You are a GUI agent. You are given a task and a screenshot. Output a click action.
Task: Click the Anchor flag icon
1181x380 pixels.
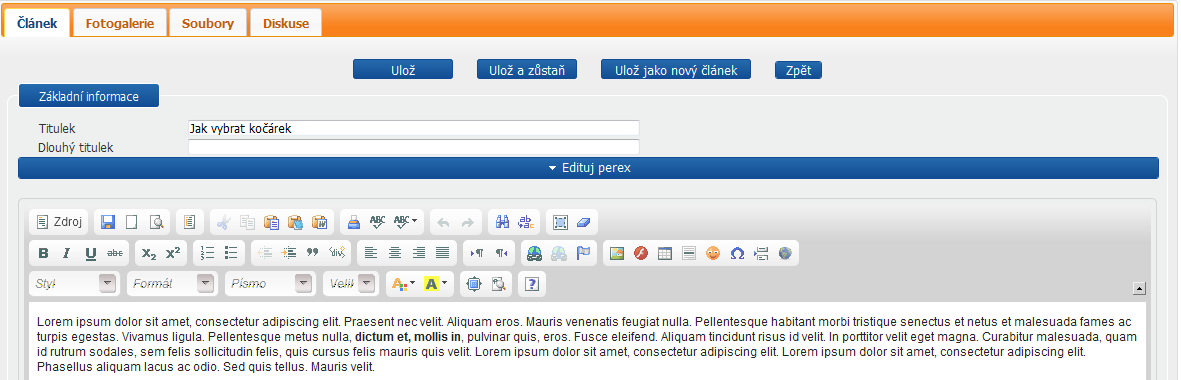[583, 254]
